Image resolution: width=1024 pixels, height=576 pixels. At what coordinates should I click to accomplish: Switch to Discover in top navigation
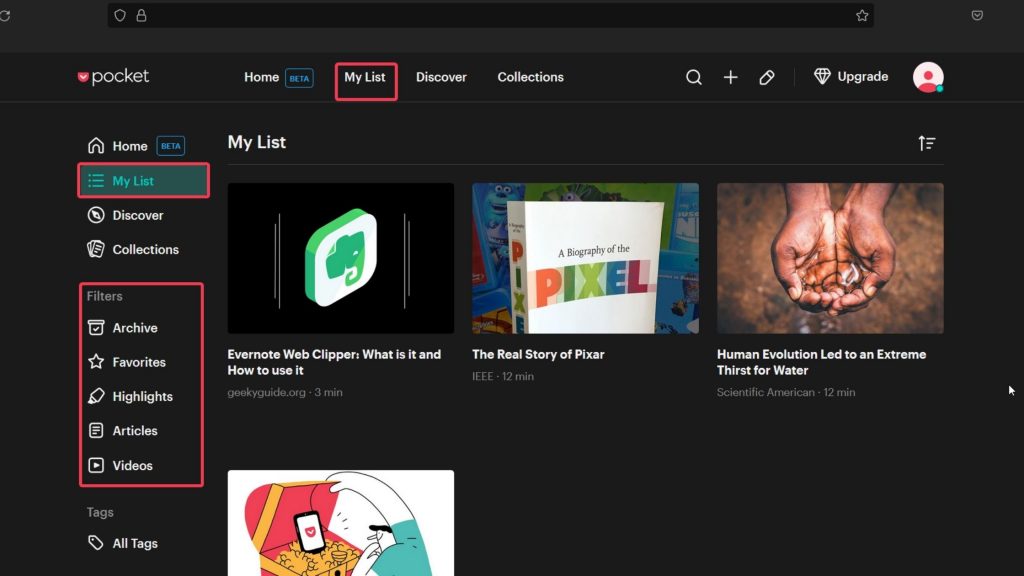pyautogui.click(x=441, y=77)
